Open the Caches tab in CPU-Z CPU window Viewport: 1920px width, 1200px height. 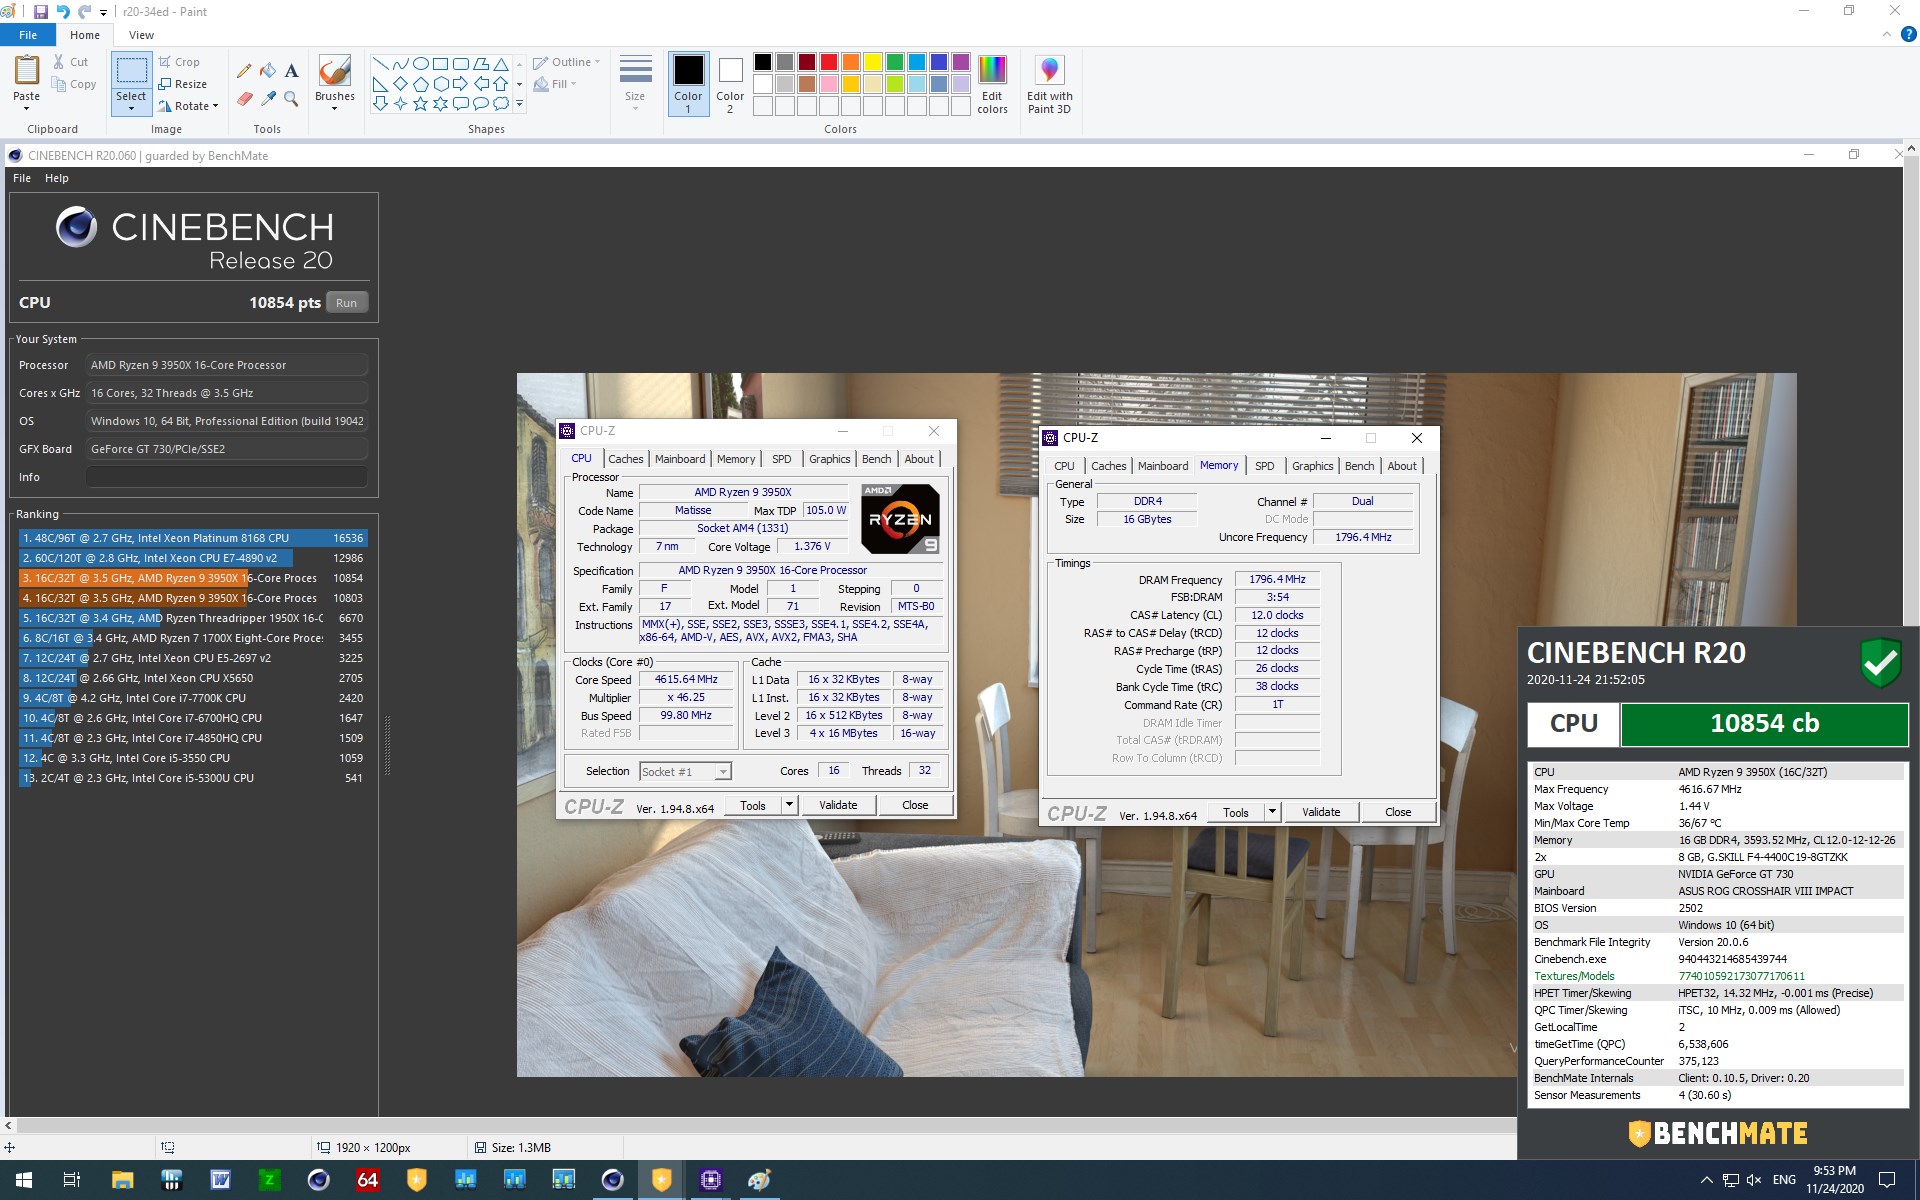click(626, 459)
